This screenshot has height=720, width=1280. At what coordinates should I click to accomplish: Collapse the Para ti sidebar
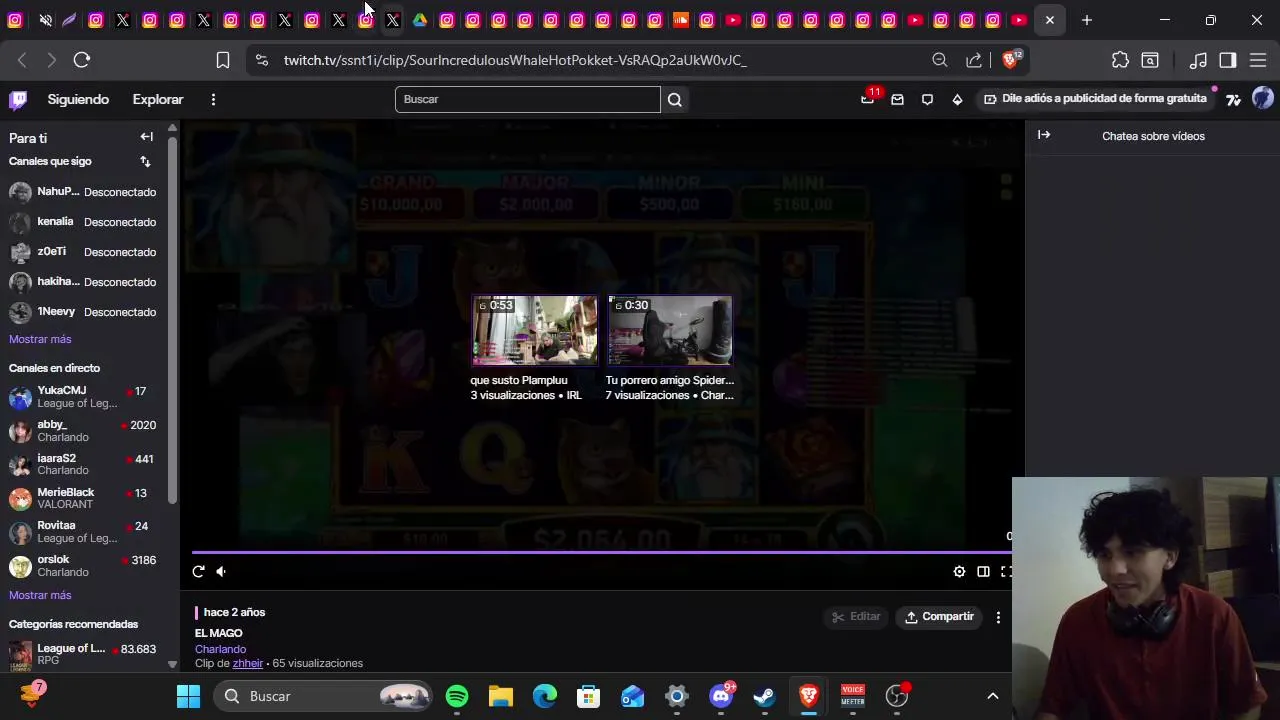147,137
